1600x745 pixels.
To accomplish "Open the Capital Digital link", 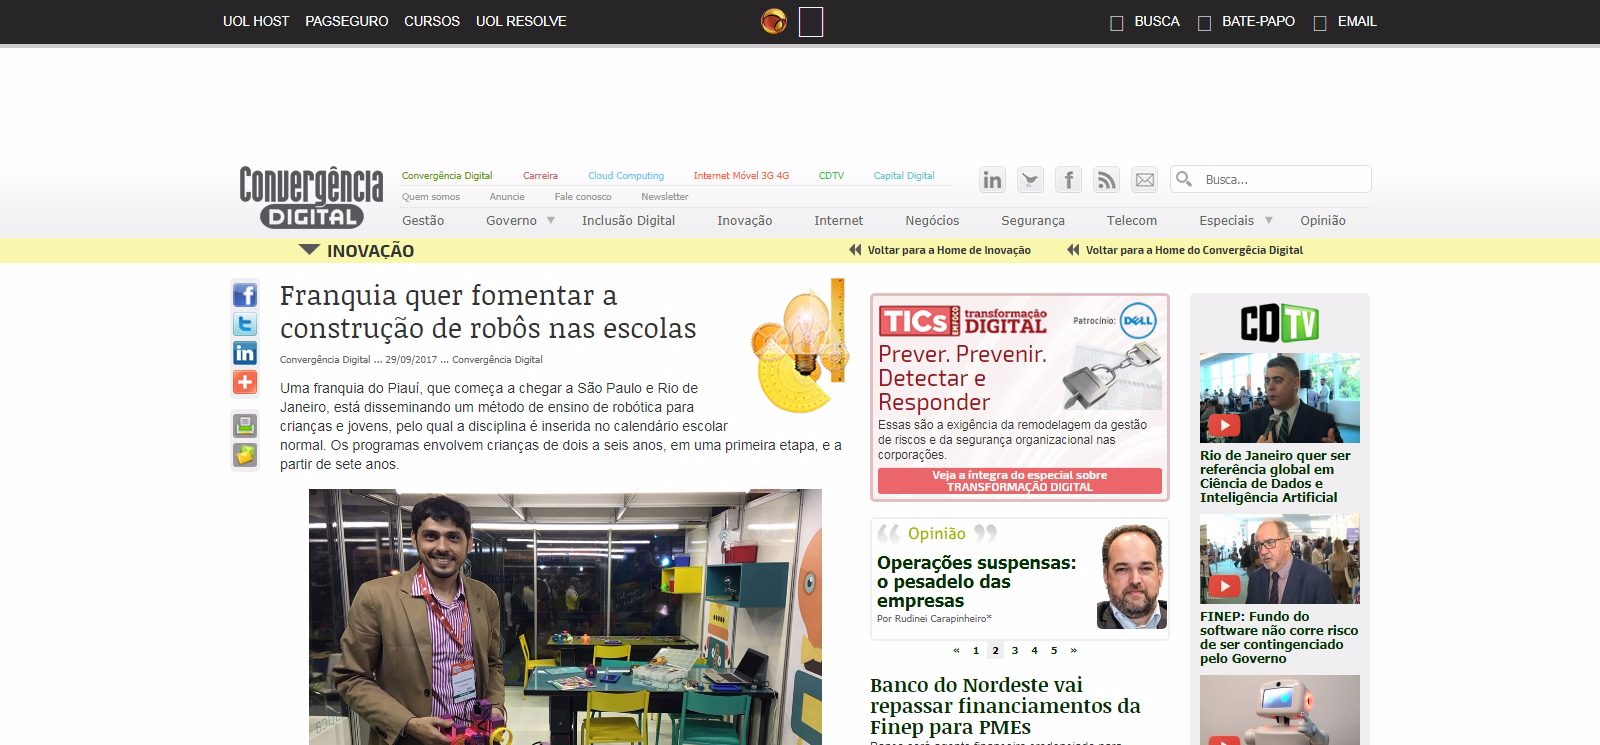I will 904,176.
